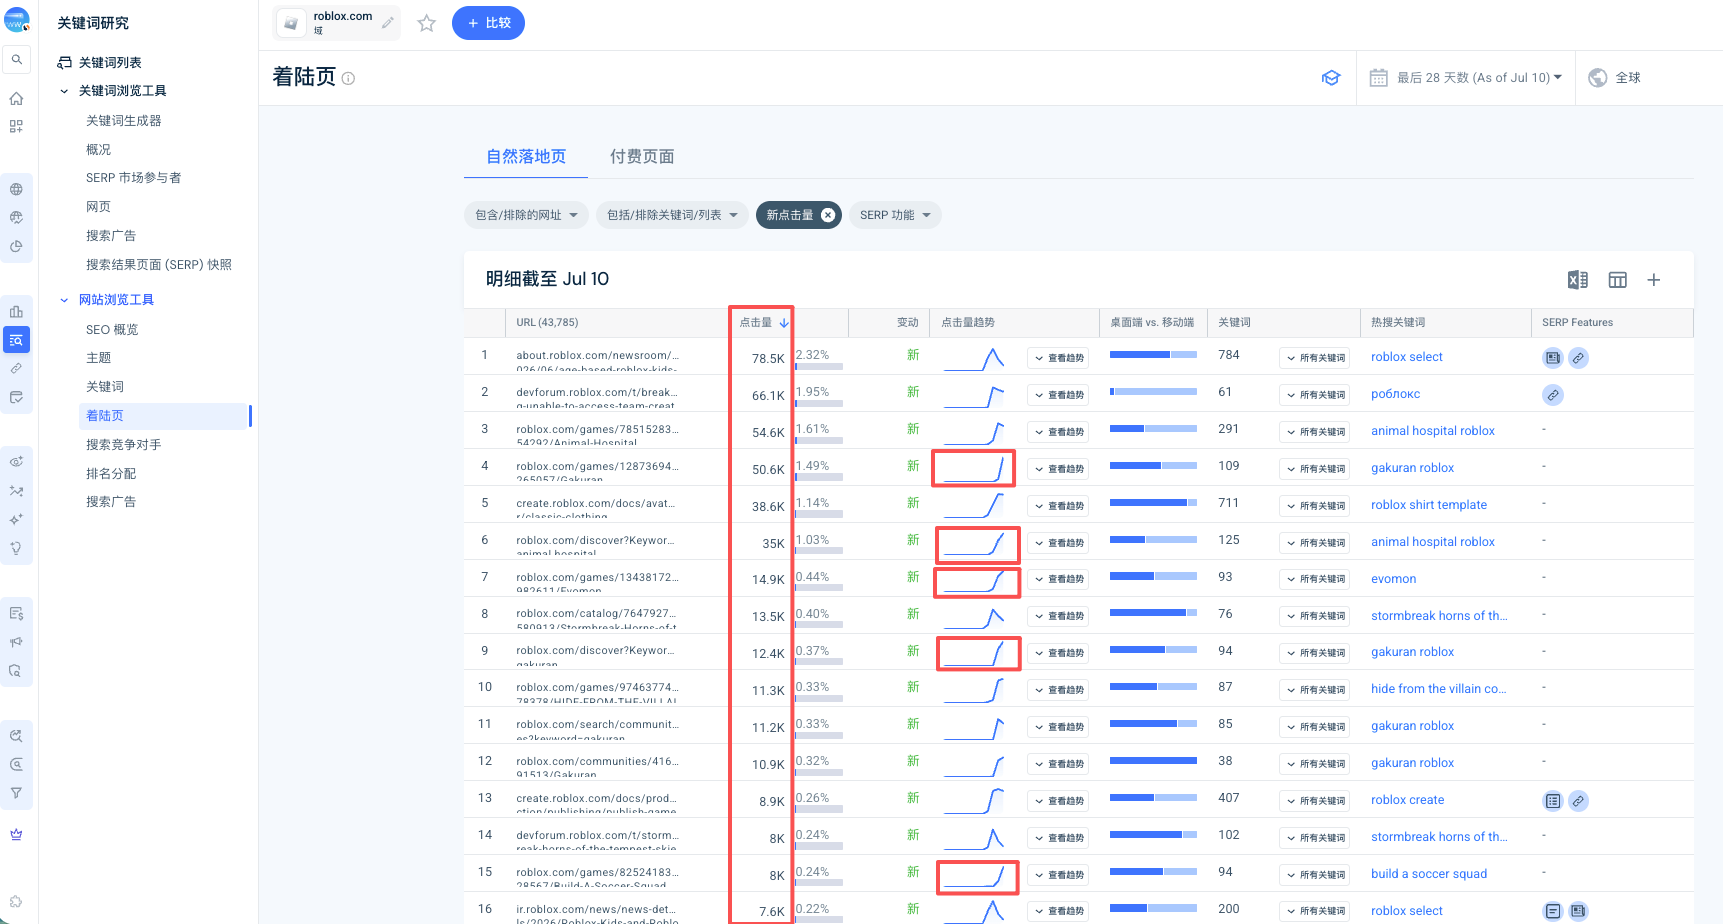This screenshot has height=924, width=1723.
Task: Export the table to Excel
Action: point(1578,280)
